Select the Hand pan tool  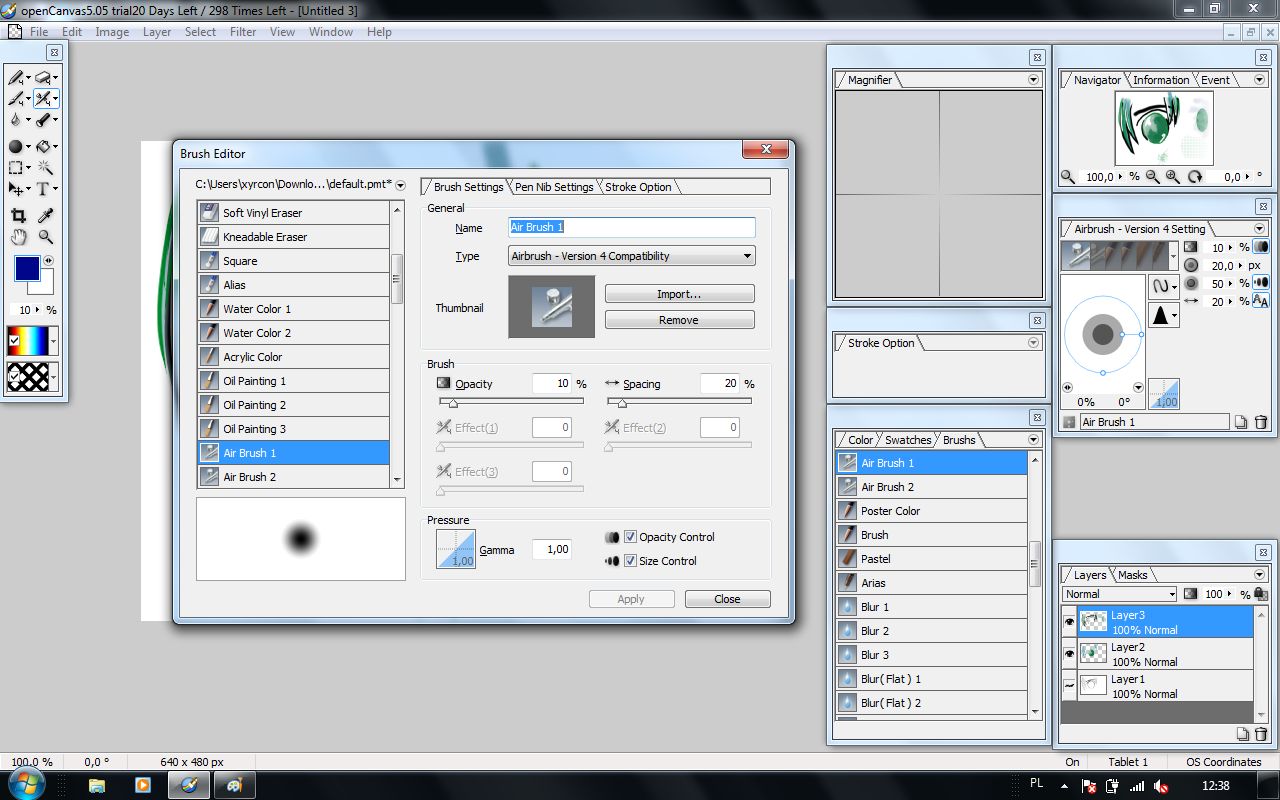pyautogui.click(x=18, y=237)
